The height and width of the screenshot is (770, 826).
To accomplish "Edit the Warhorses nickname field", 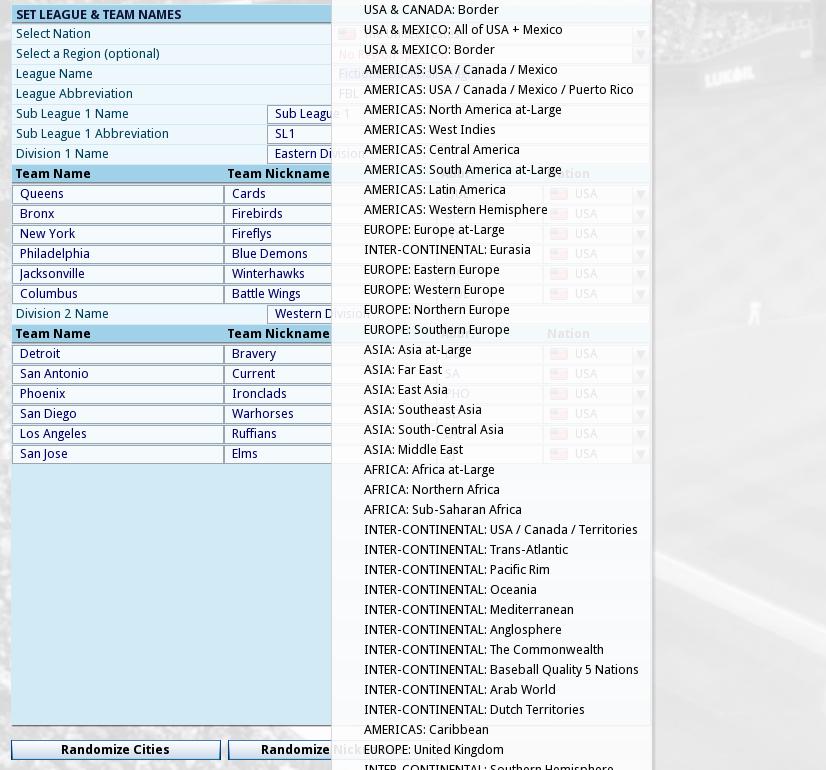I will (x=278, y=414).
